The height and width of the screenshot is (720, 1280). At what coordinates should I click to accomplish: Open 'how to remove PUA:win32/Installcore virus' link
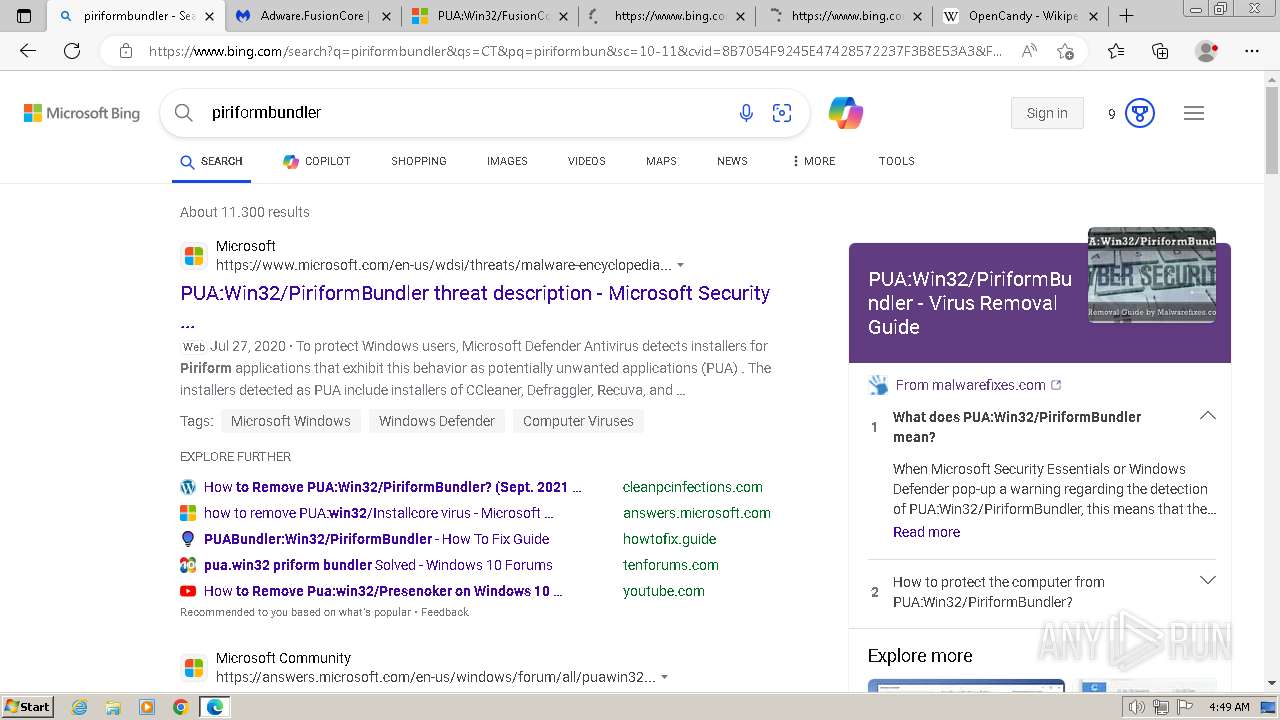(379, 513)
